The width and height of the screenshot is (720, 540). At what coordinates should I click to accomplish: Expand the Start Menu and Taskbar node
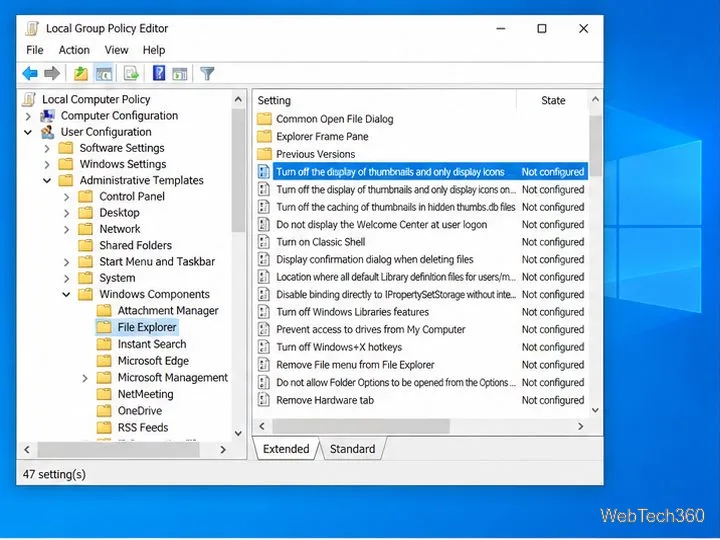click(67, 262)
